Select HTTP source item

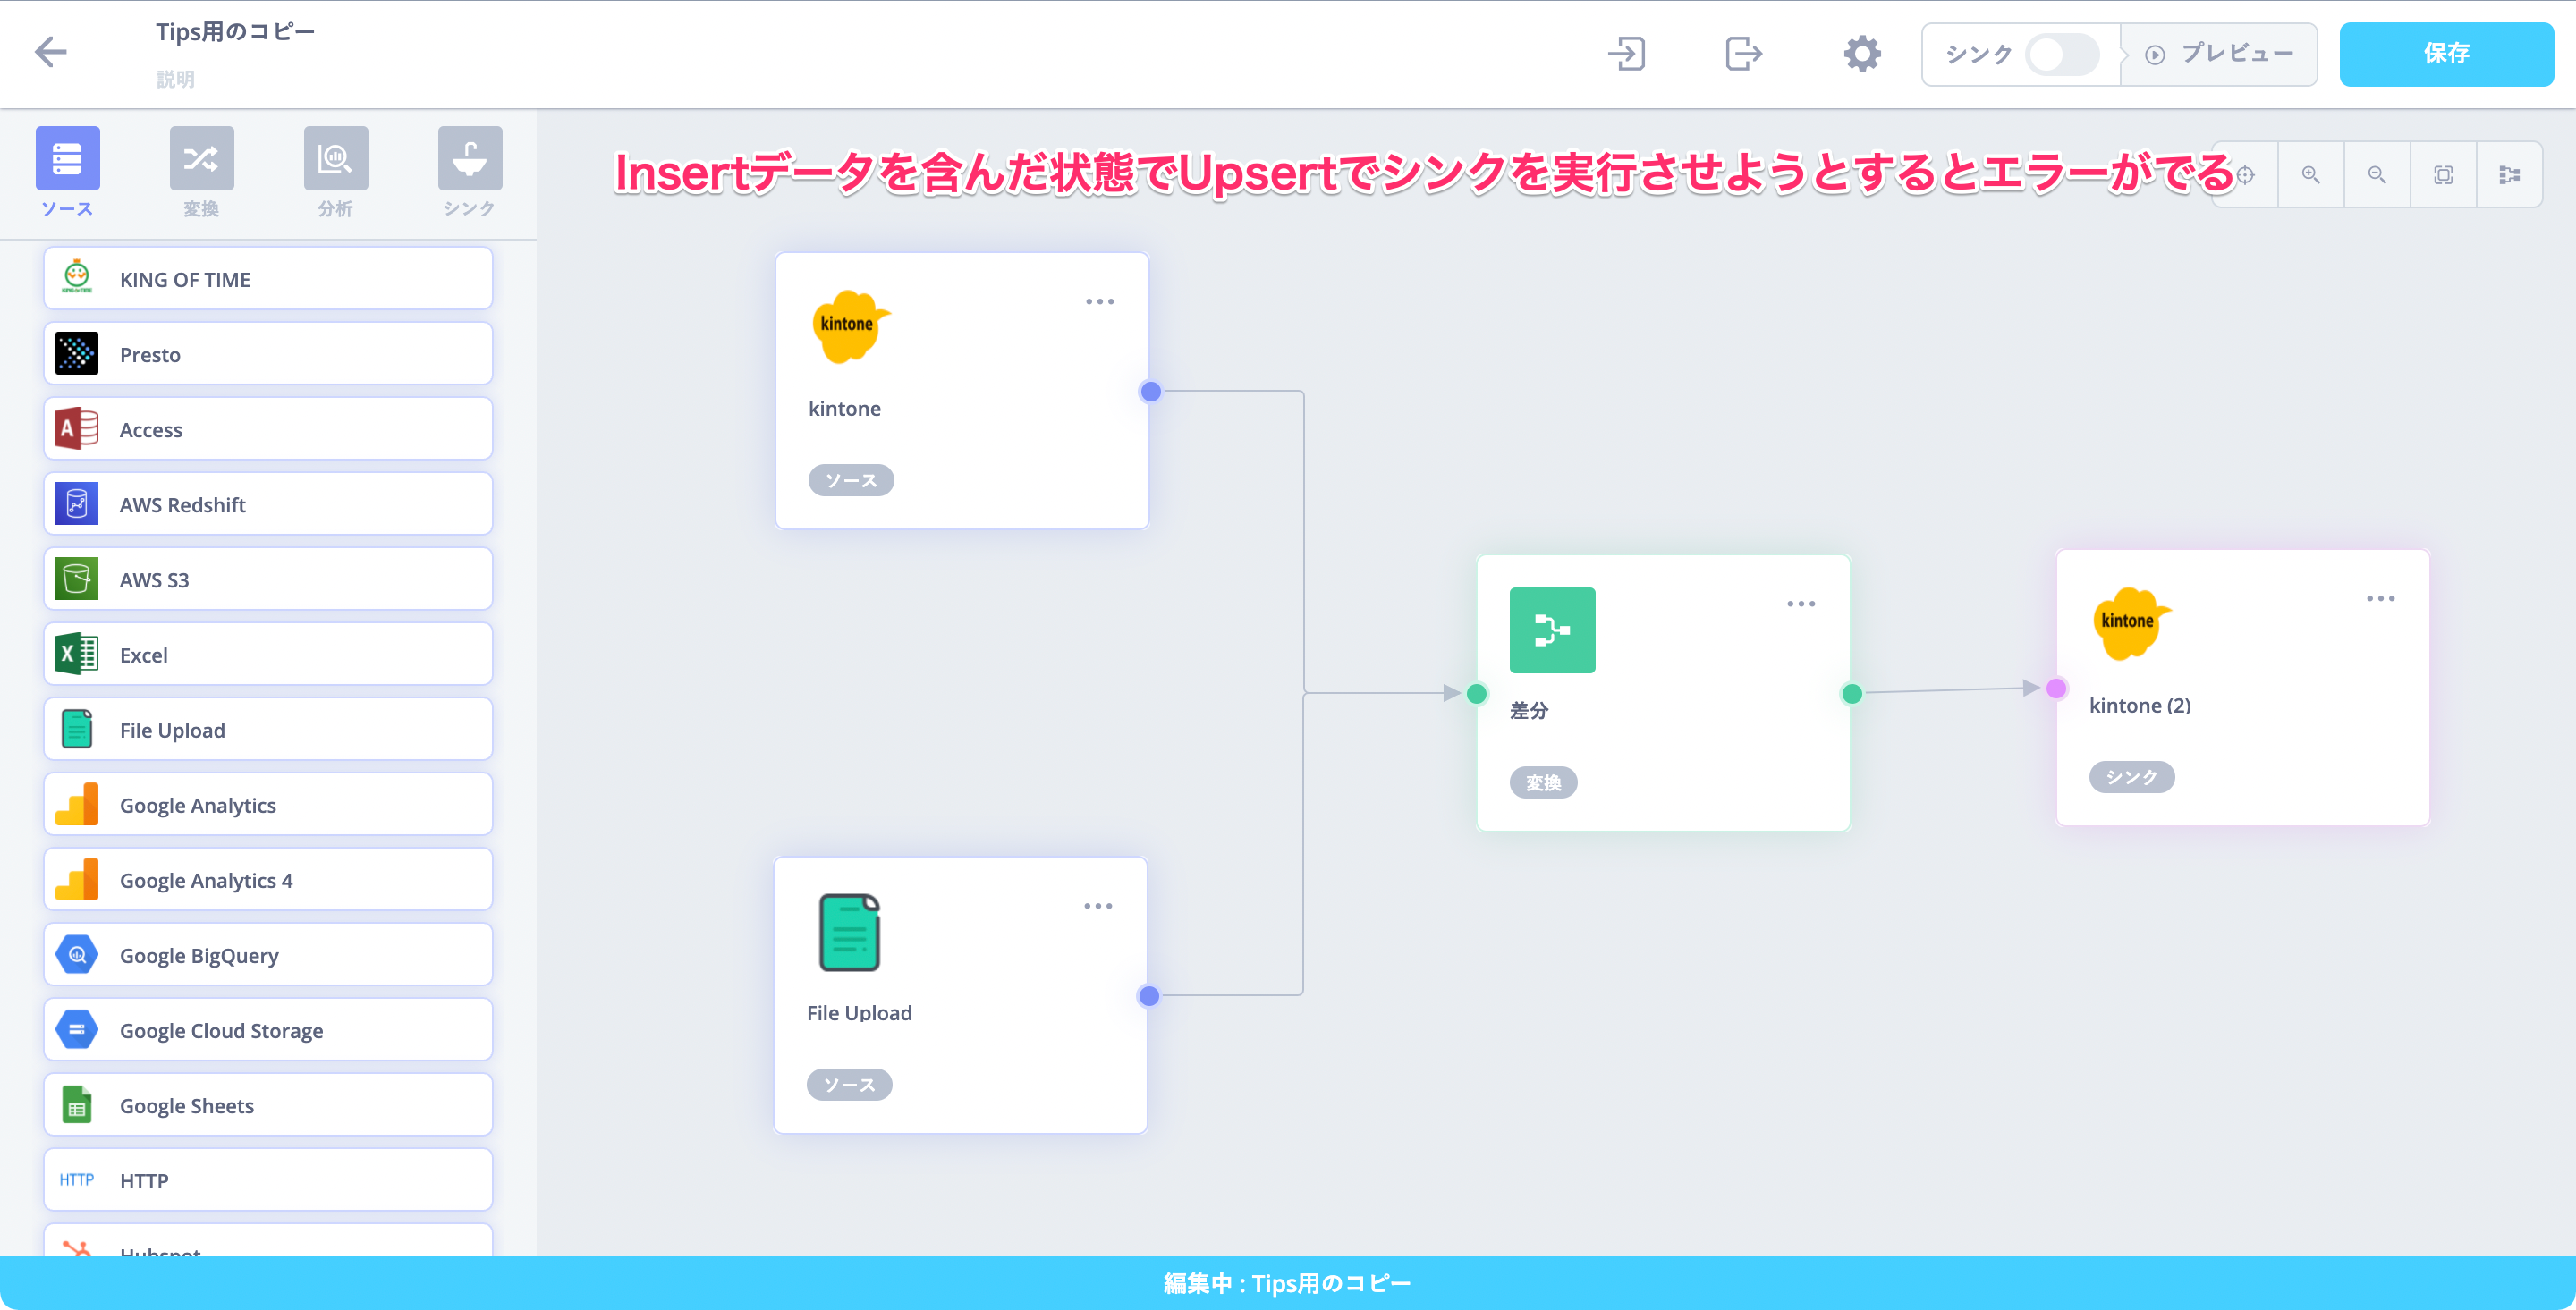coord(268,1179)
